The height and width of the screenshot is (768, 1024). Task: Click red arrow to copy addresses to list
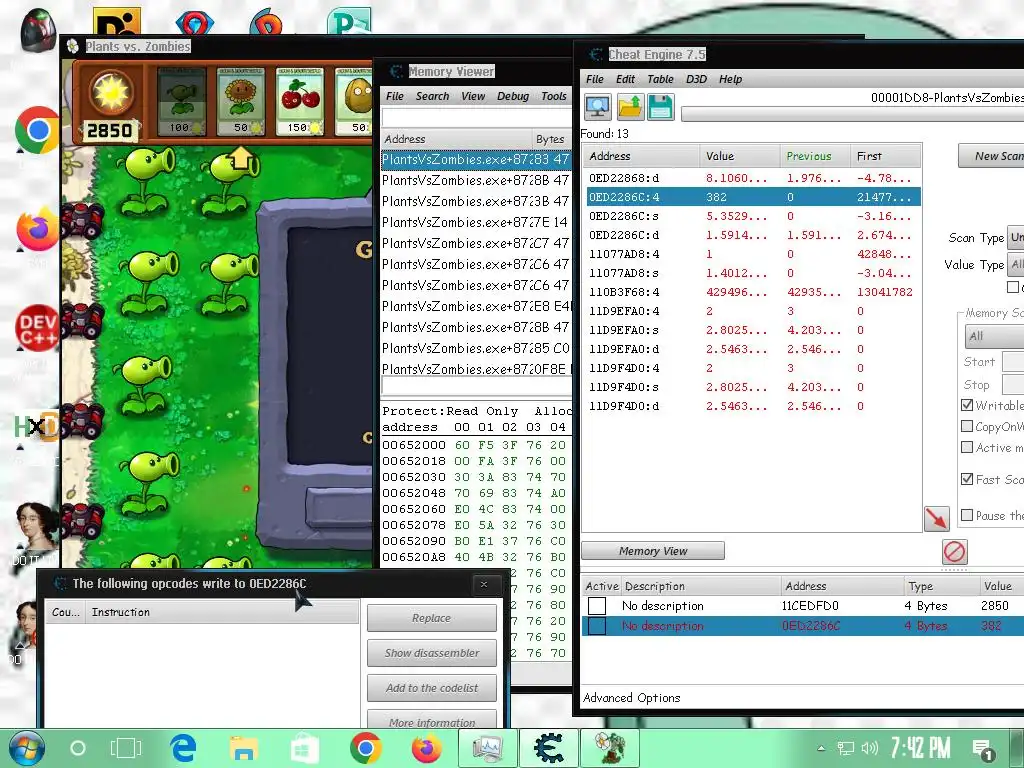tap(936, 519)
